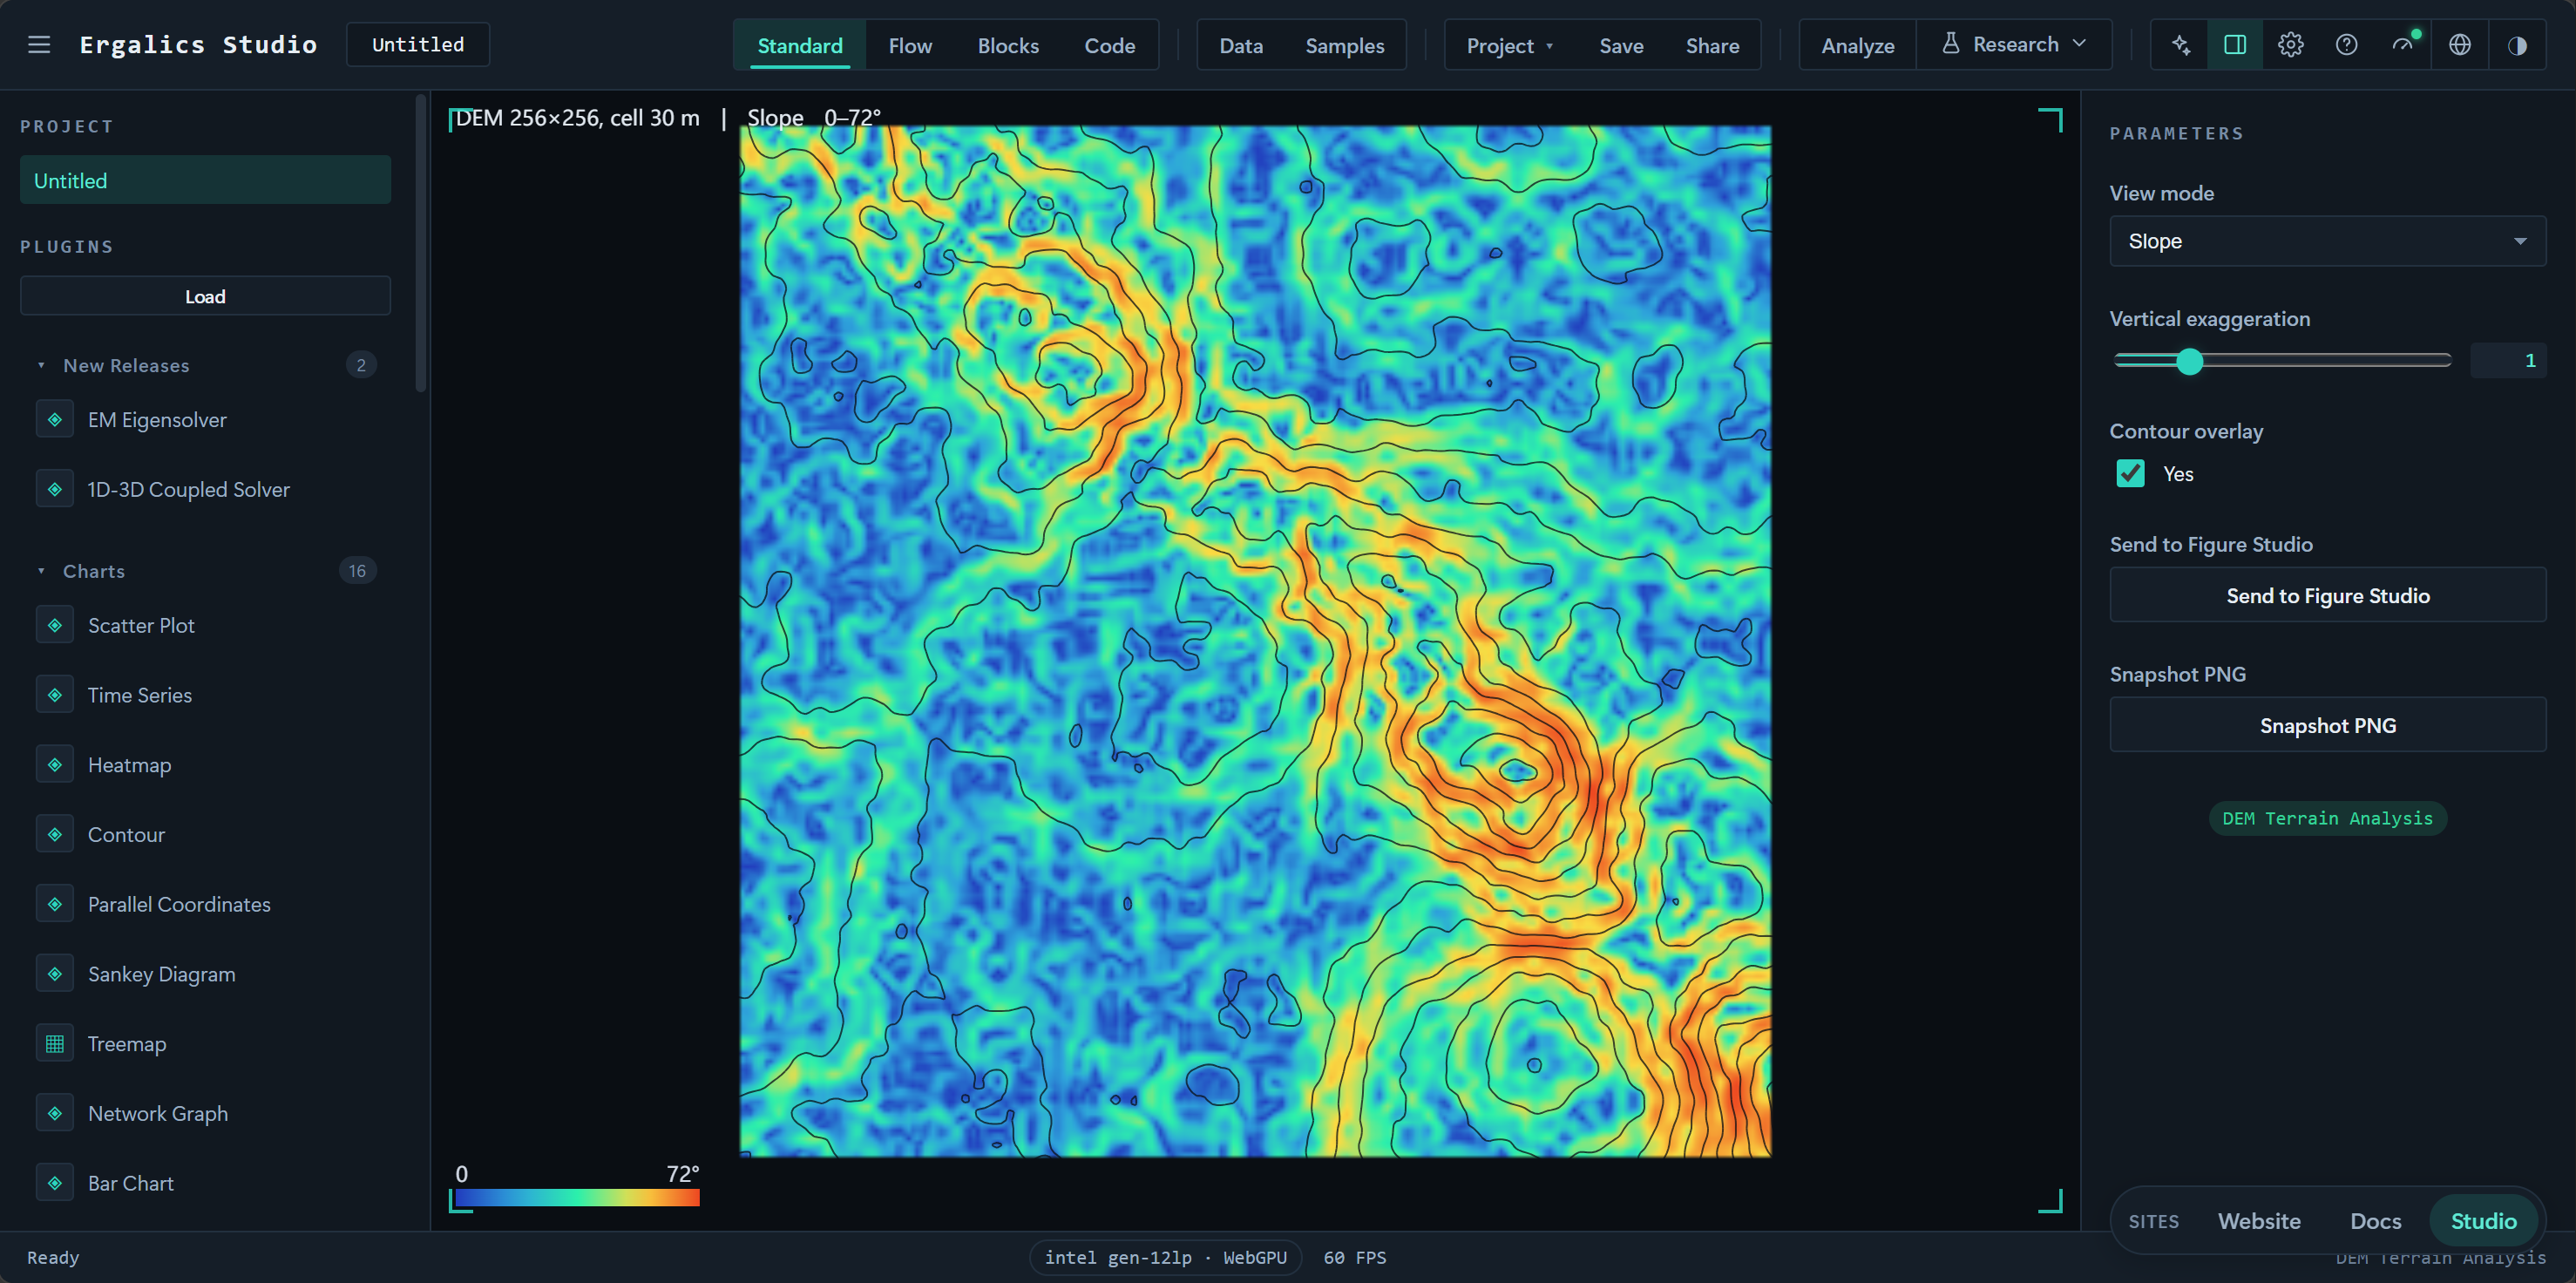Open the Research dropdown menu

coord(2014,45)
